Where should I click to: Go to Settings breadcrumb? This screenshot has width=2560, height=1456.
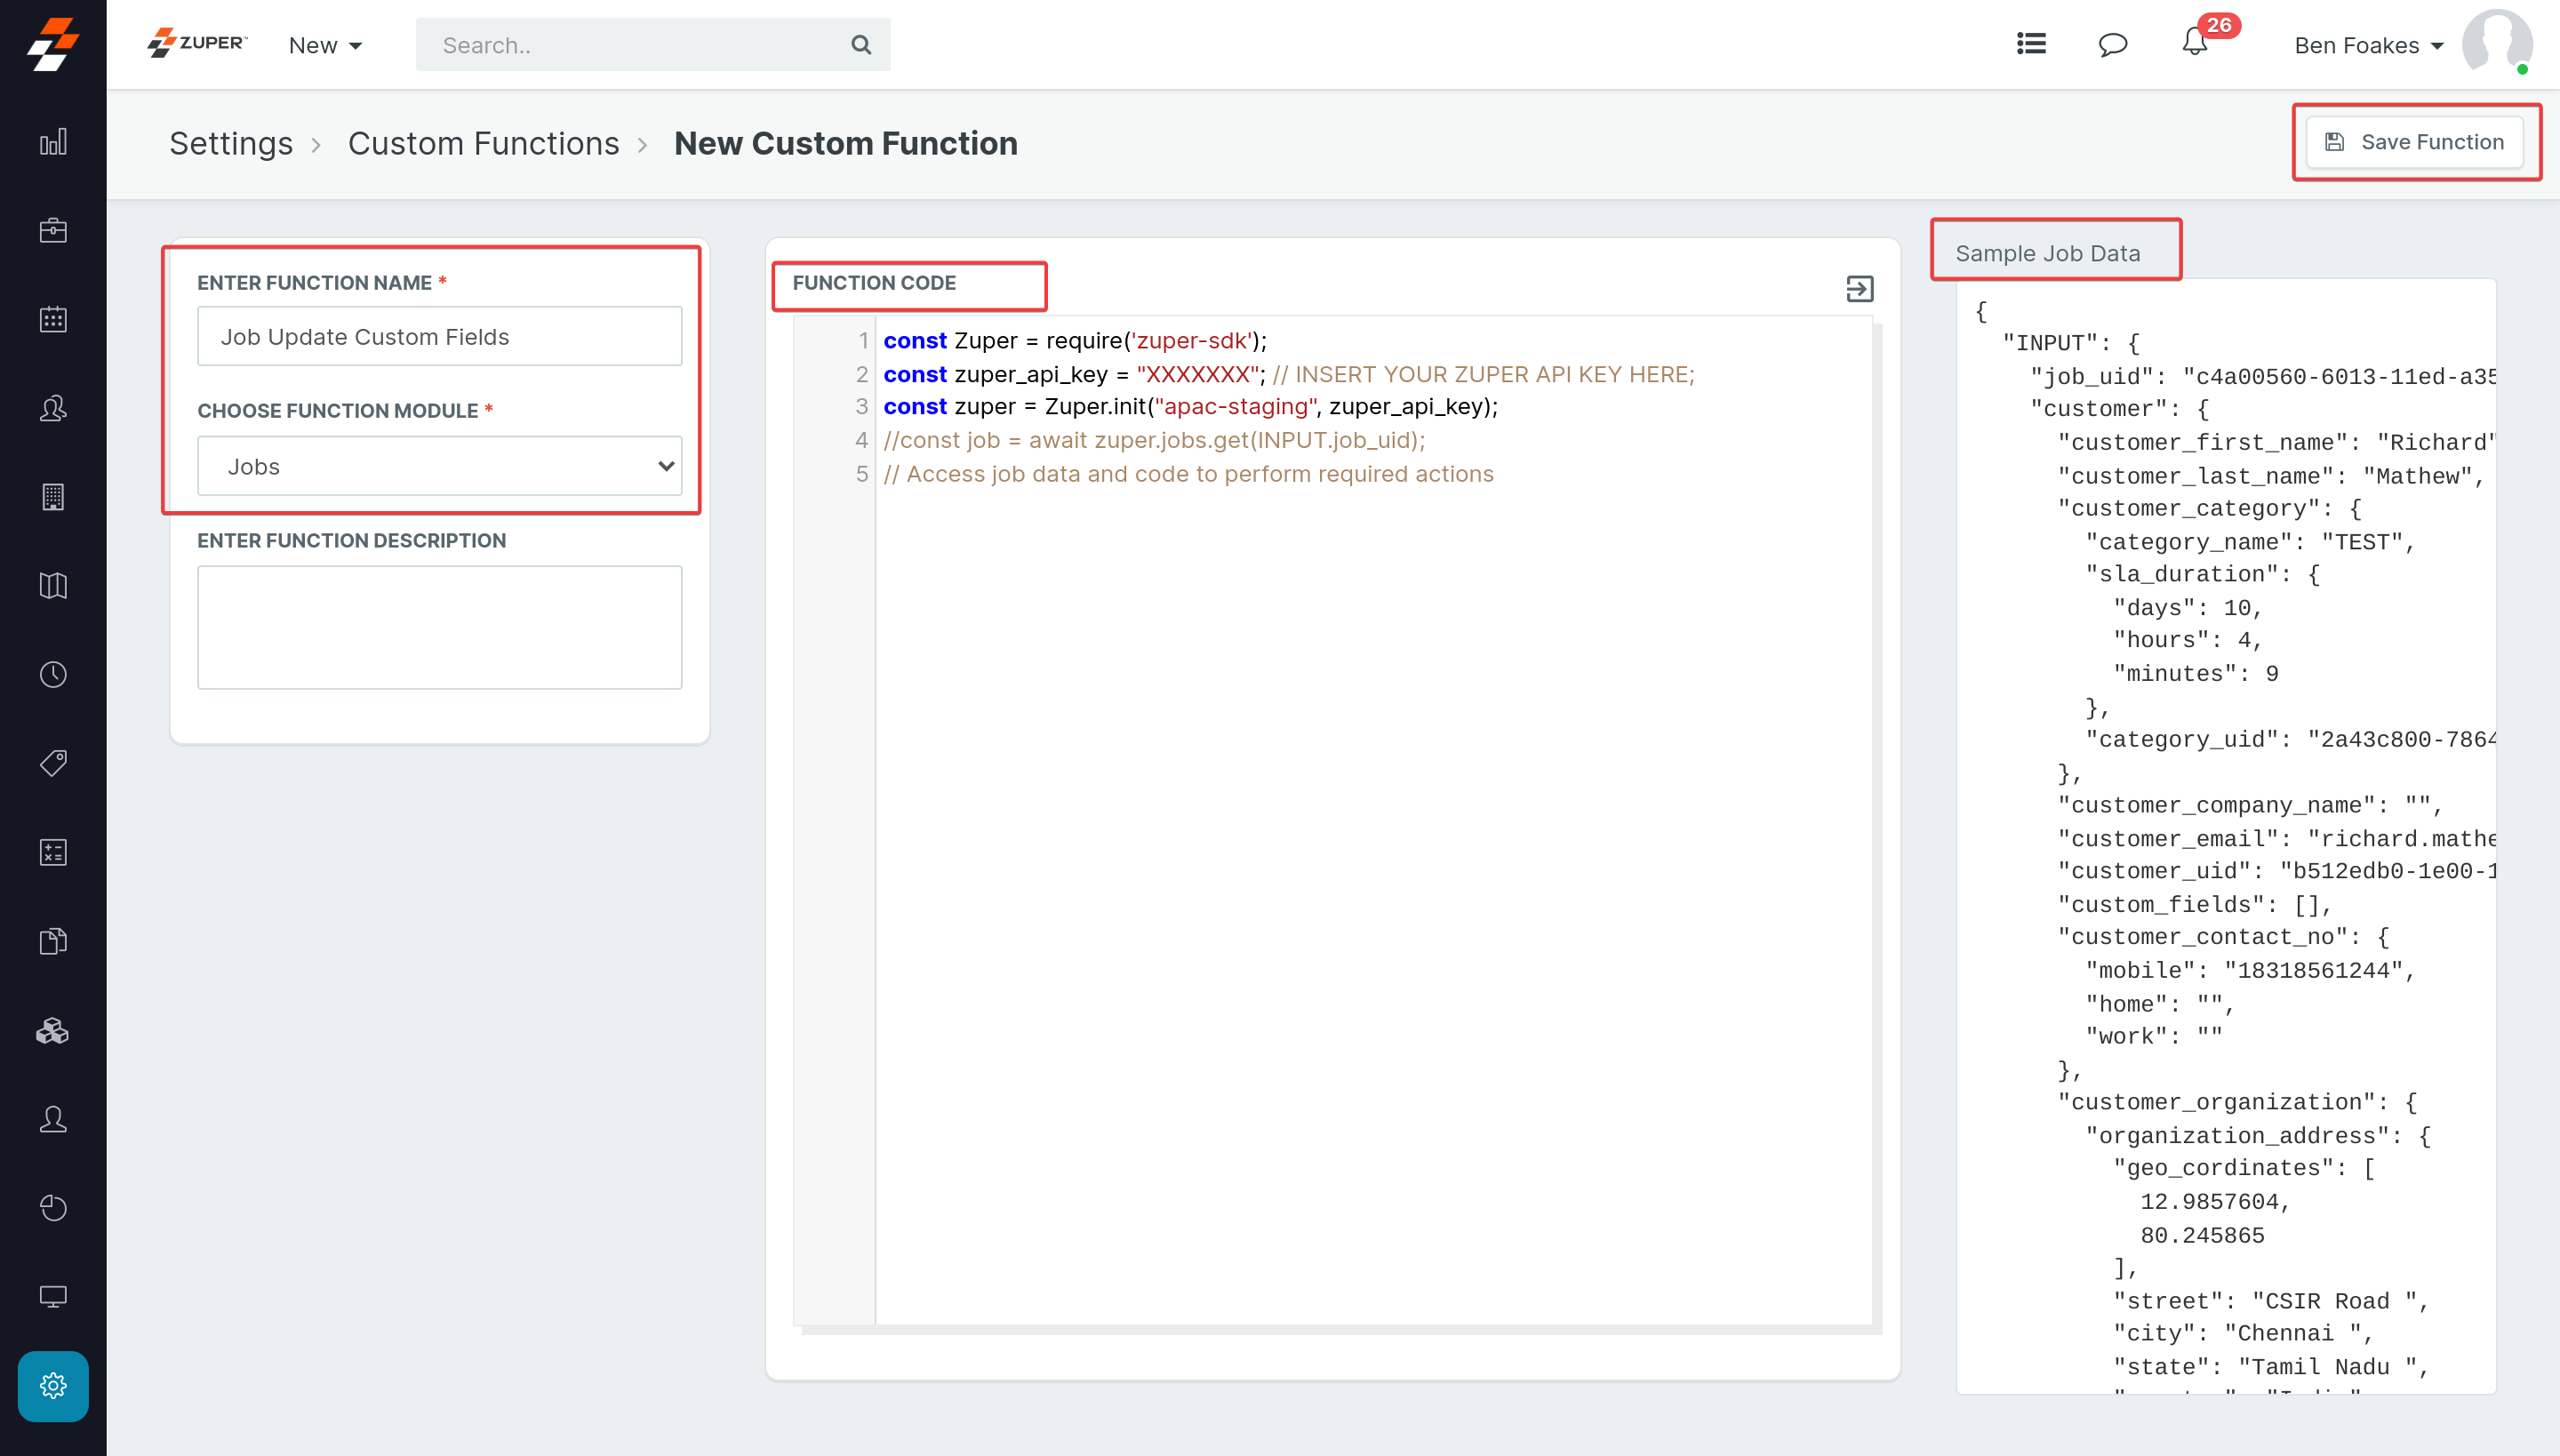[231, 144]
